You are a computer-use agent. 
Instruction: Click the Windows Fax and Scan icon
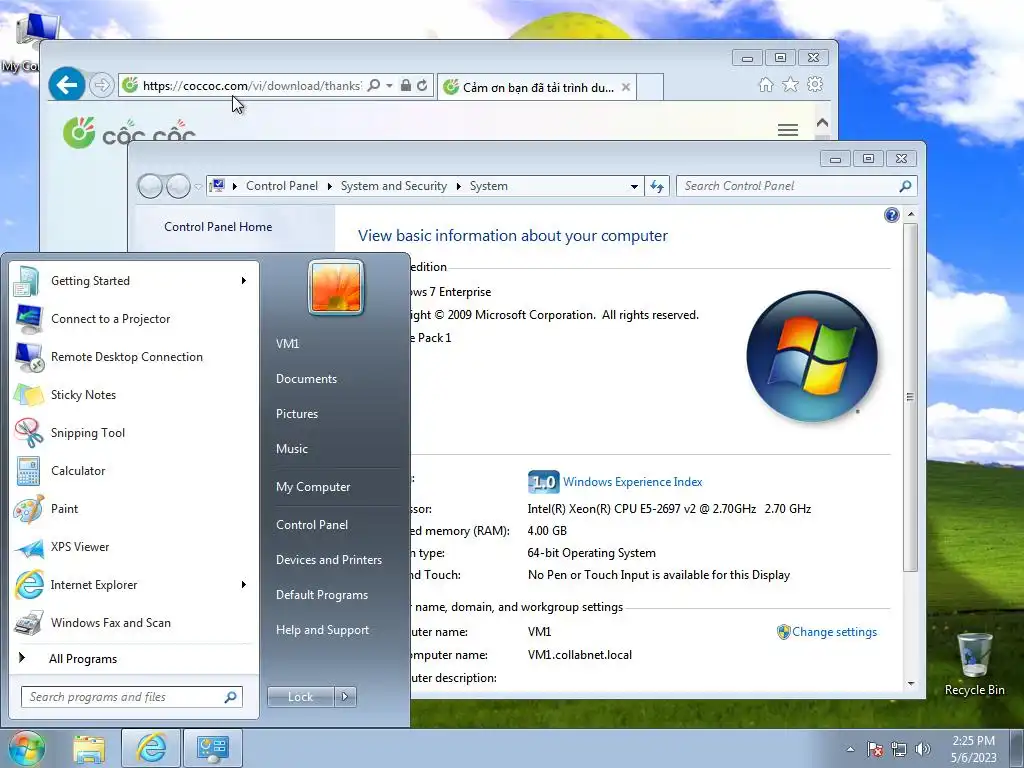(28, 623)
